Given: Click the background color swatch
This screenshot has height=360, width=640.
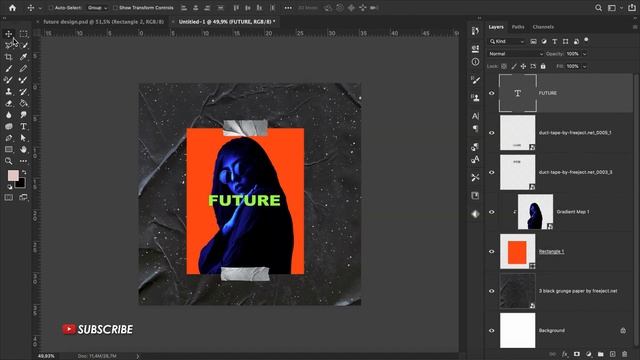Looking at the screenshot, I should click(21, 184).
